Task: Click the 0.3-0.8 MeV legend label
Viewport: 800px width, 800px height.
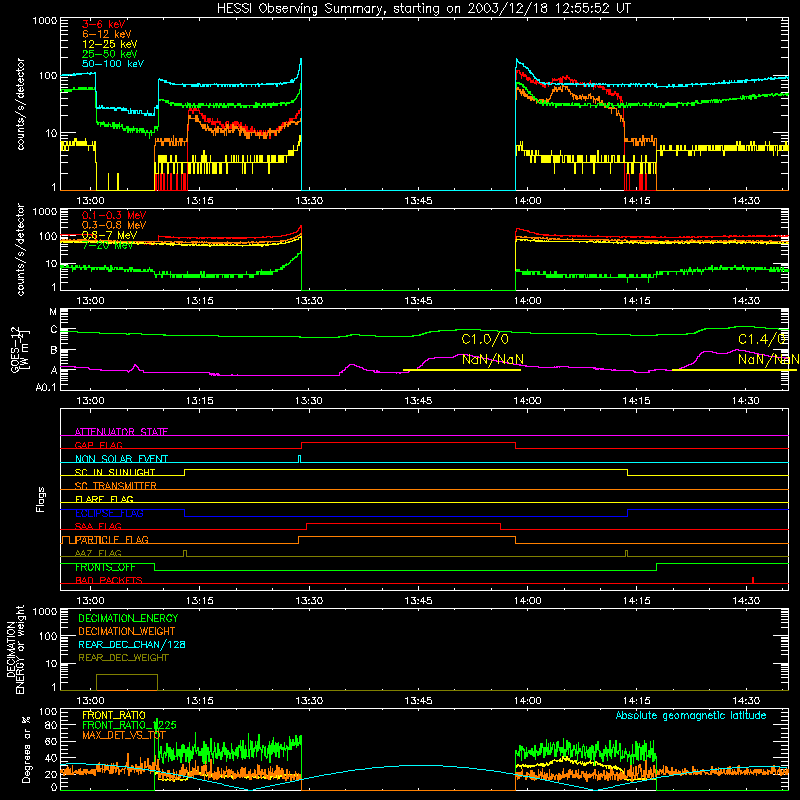Action: pyautogui.click(x=114, y=225)
